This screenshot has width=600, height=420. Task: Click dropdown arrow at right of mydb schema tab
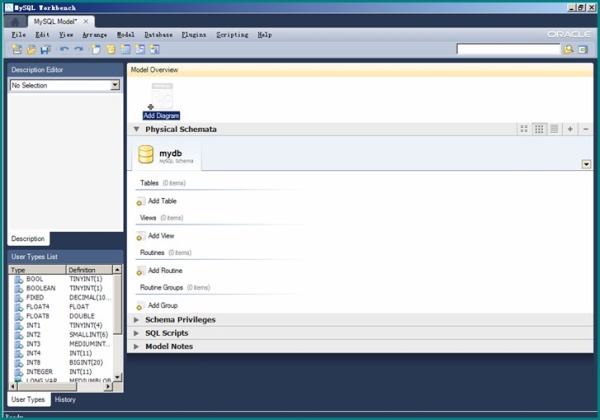tap(586, 164)
